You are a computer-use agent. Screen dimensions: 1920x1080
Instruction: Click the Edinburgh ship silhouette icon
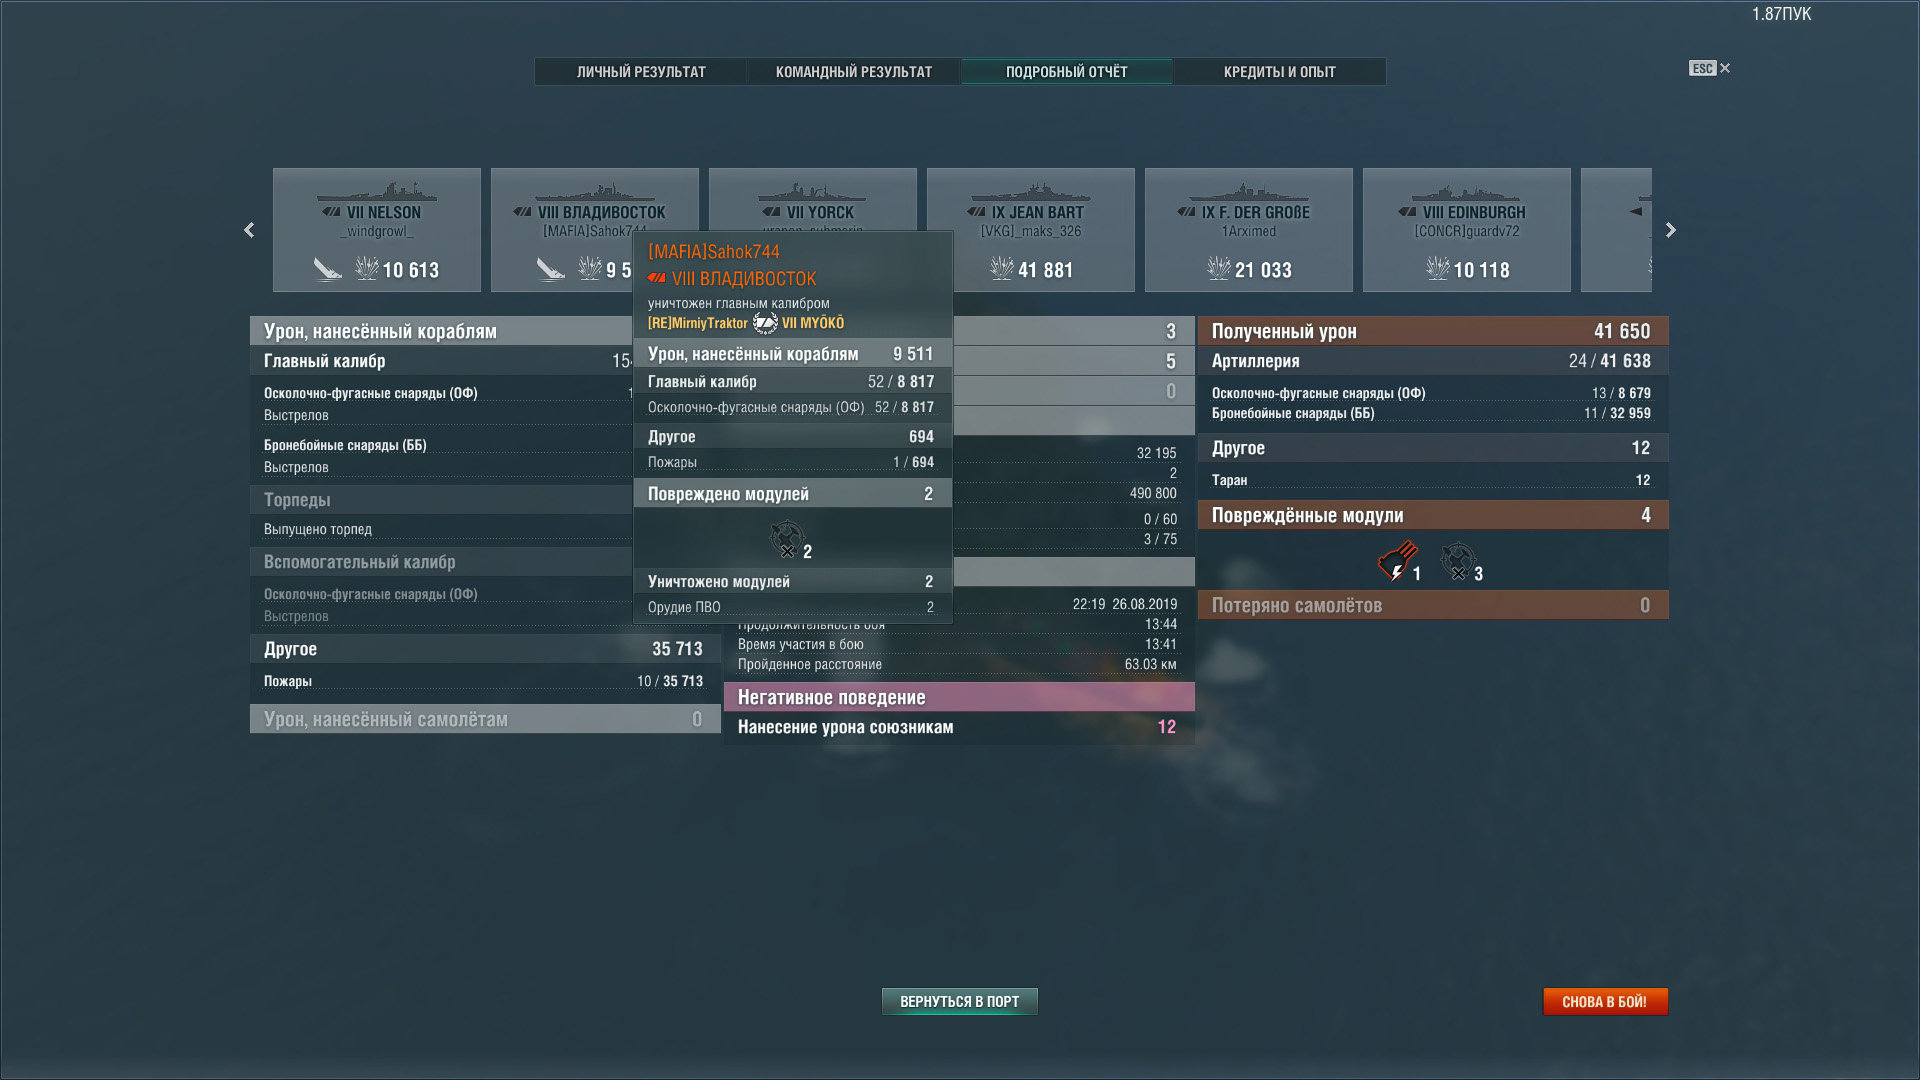point(1467,192)
